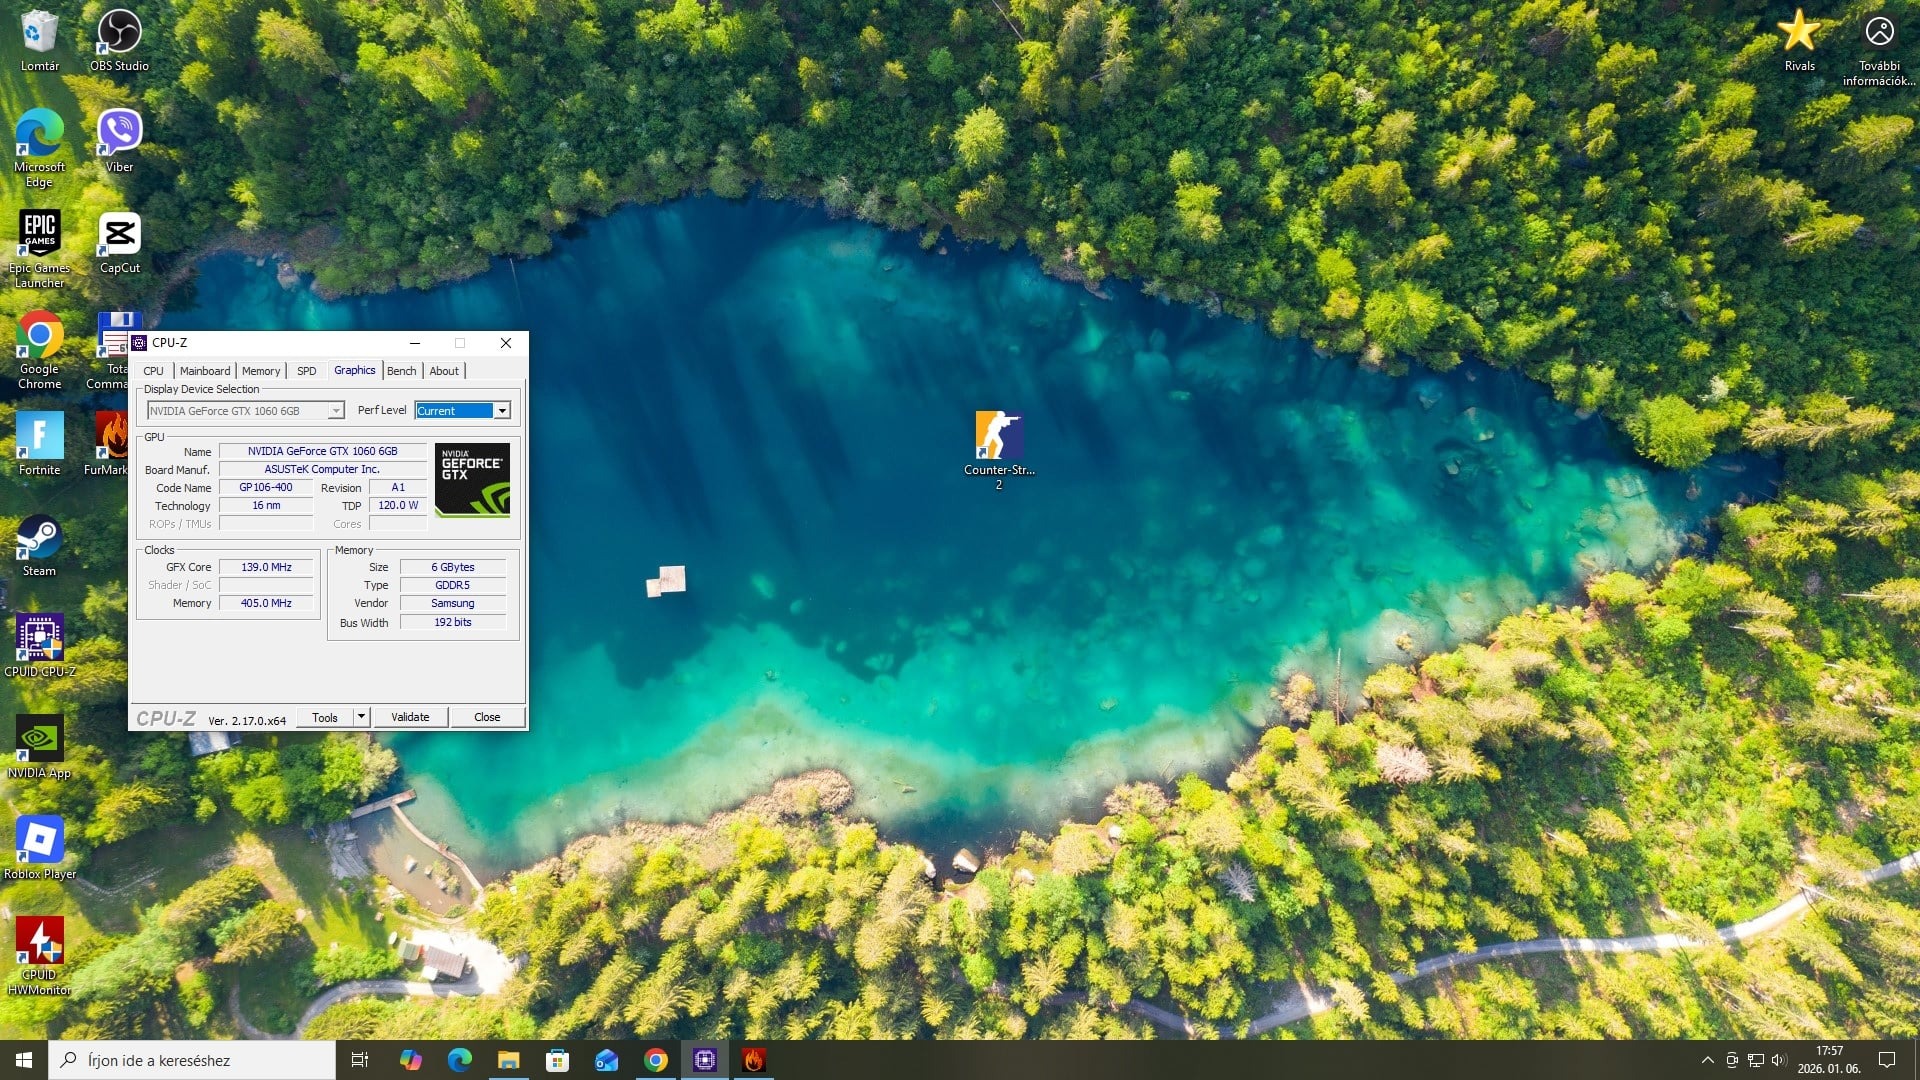The image size is (1920, 1080).
Task: Open the display device selection dropdown
Action: (x=336, y=411)
